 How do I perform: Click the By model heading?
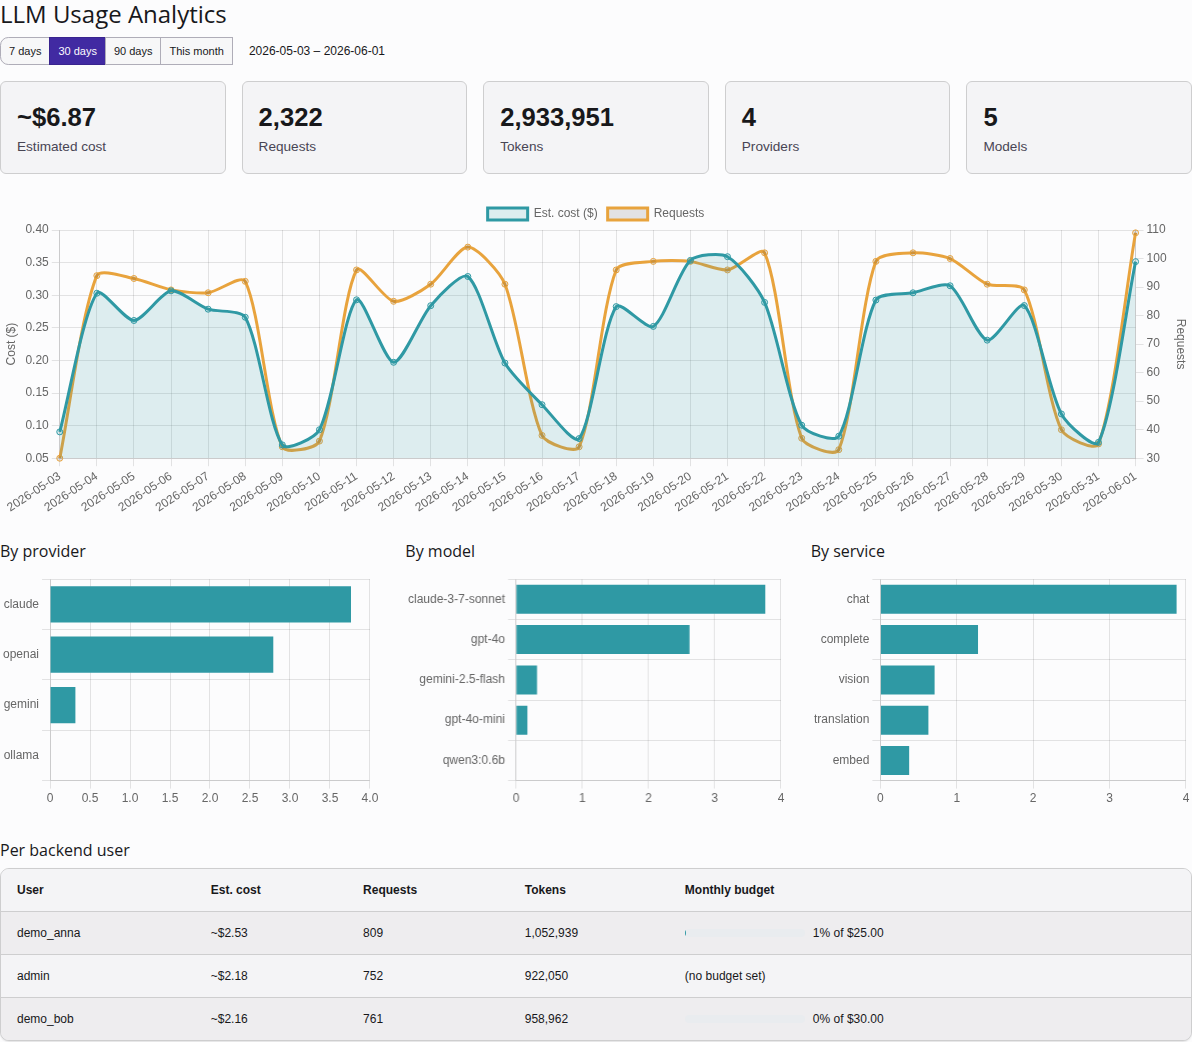pos(440,552)
